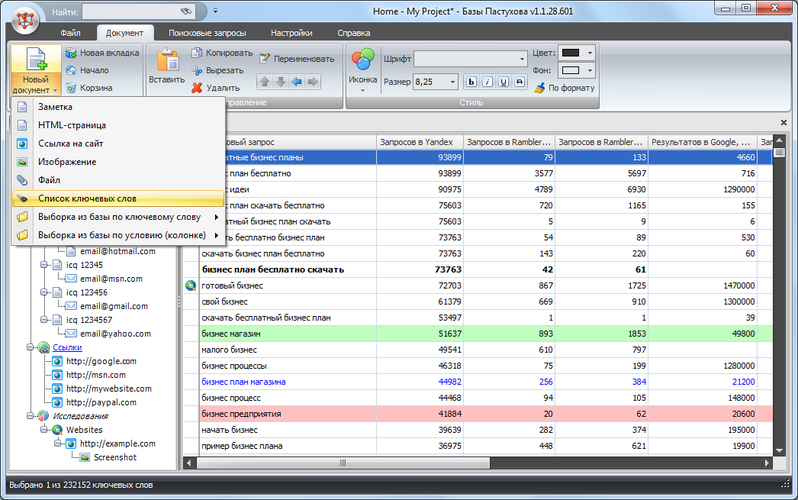The image size is (798, 500).
Task: Open the Файл ribbon tab
Action: point(70,33)
